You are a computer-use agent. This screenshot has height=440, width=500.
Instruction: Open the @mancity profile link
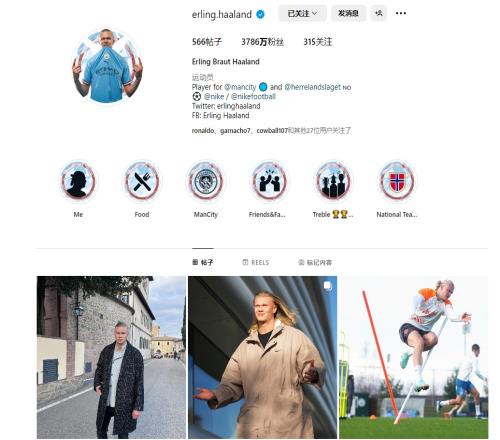coord(240,87)
